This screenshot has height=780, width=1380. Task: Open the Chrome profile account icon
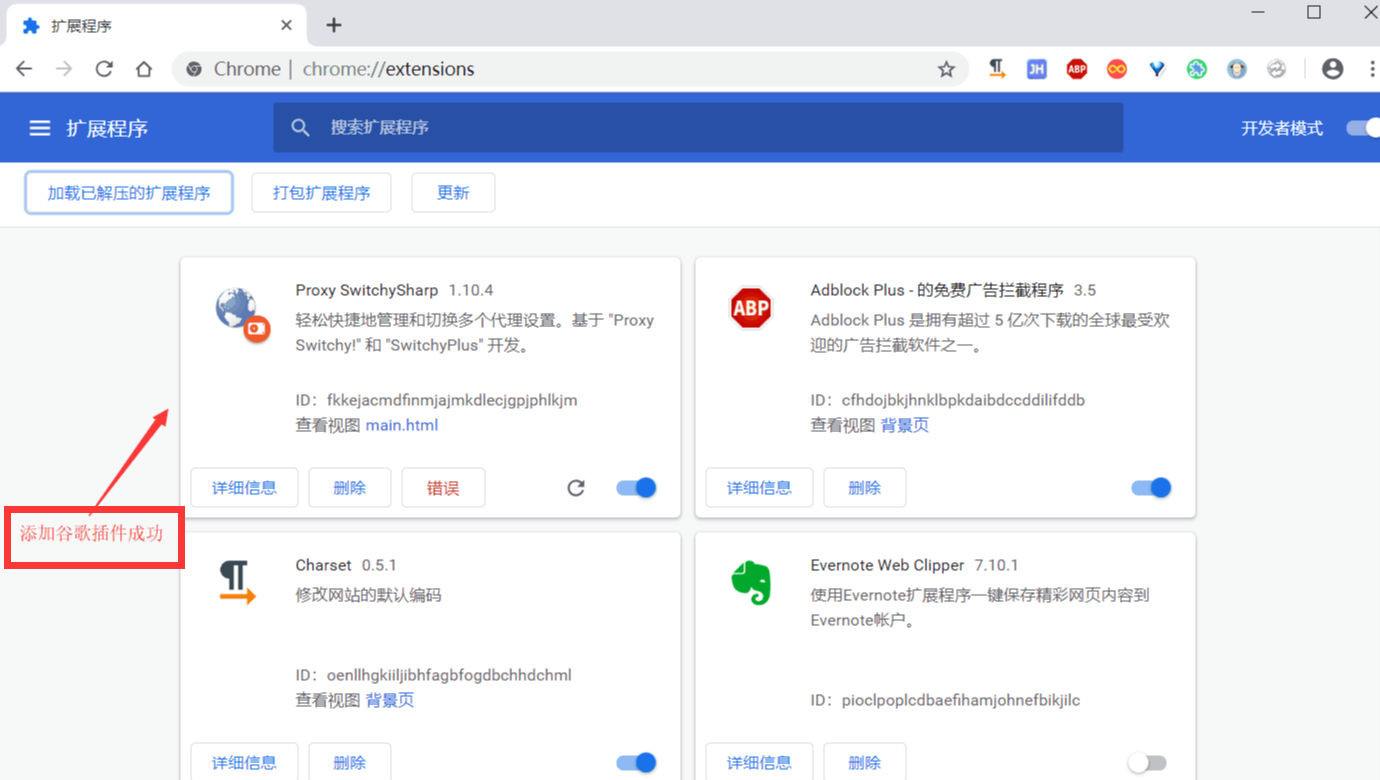[1332, 69]
